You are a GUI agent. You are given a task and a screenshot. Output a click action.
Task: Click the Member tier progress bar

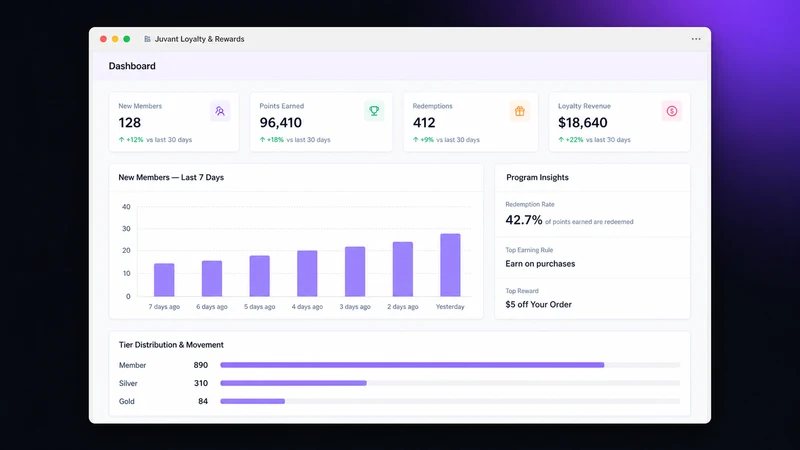(450, 365)
